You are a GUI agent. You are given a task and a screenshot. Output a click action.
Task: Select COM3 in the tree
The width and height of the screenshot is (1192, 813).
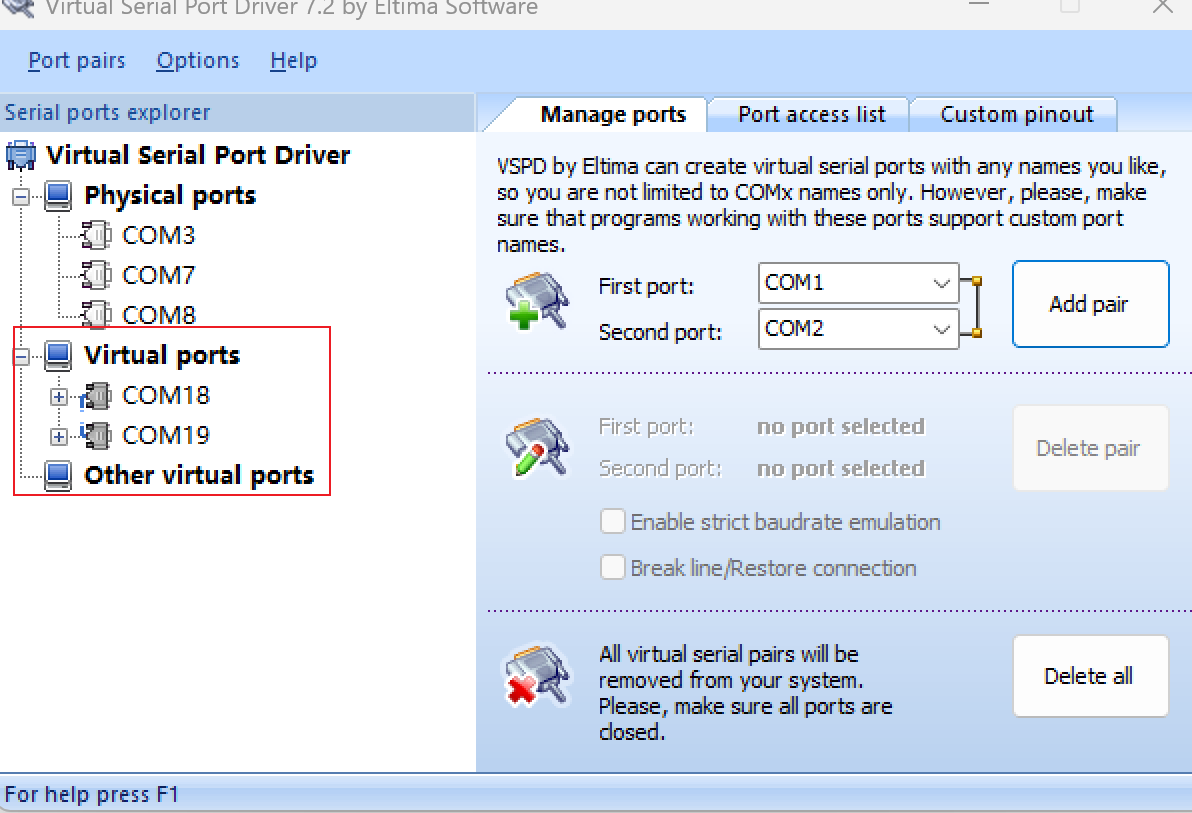(159, 236)
